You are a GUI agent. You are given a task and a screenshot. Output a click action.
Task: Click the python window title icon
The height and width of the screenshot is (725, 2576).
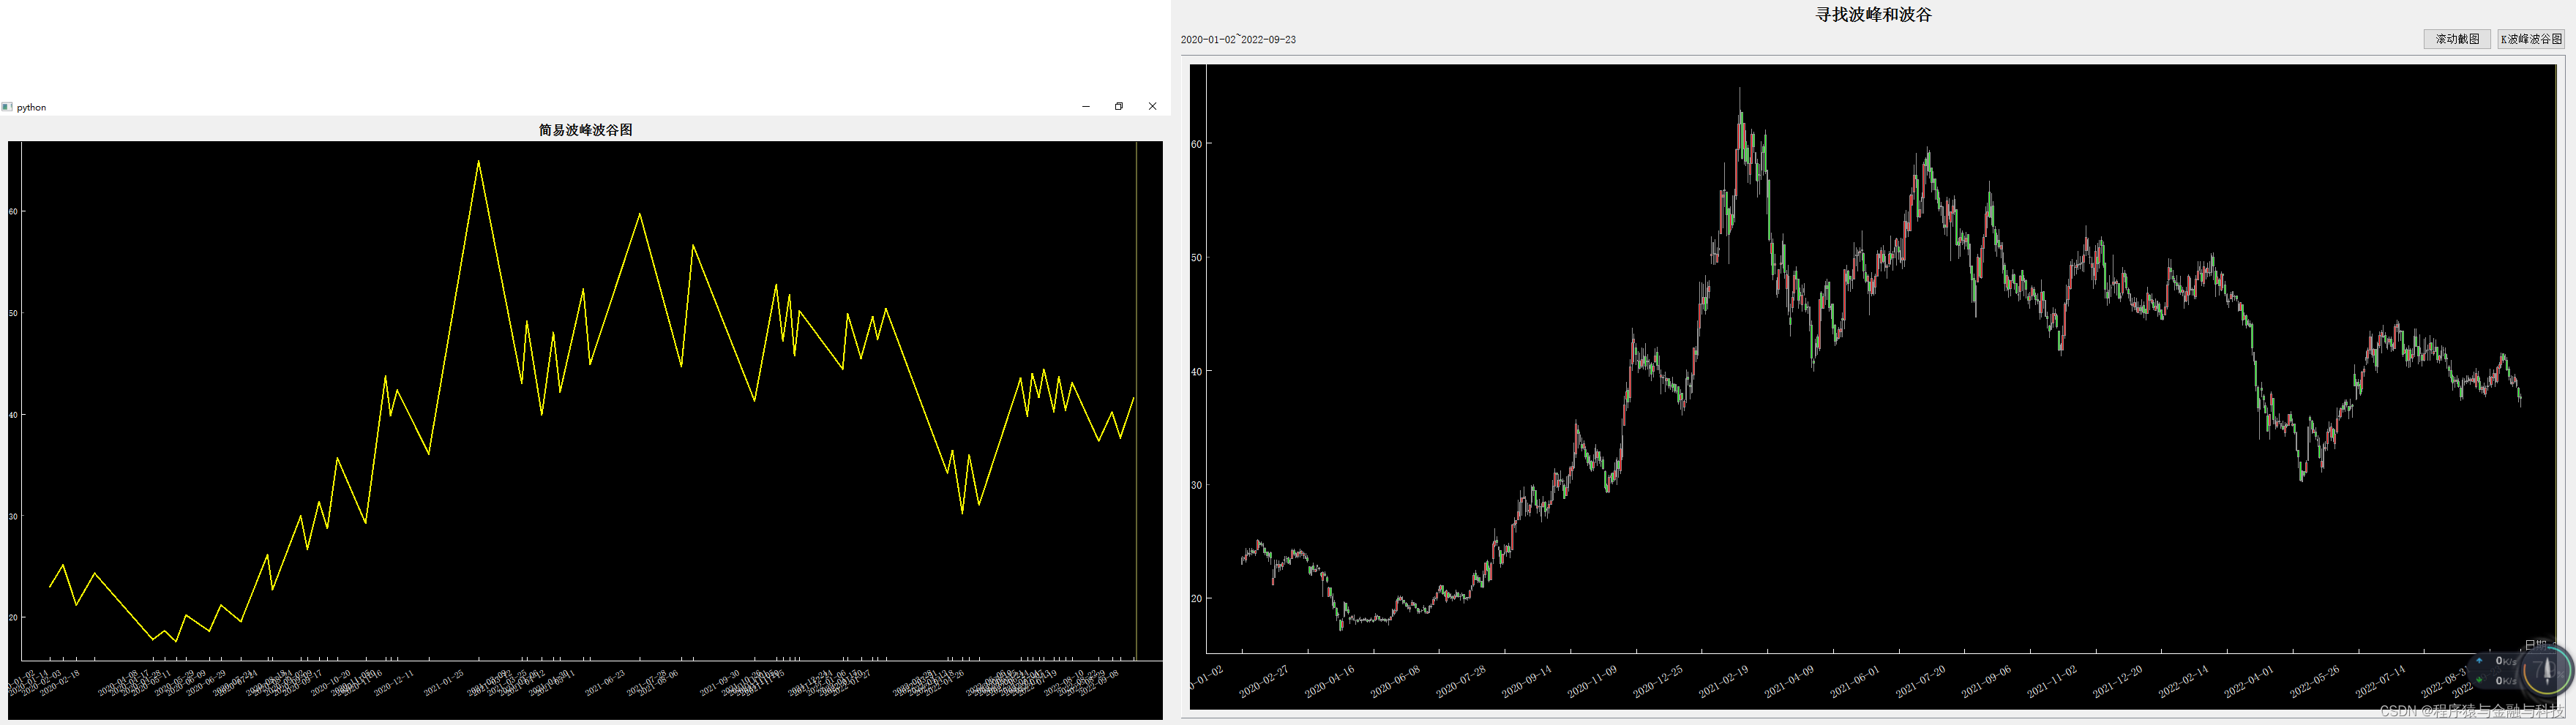[x=7, y=107]
